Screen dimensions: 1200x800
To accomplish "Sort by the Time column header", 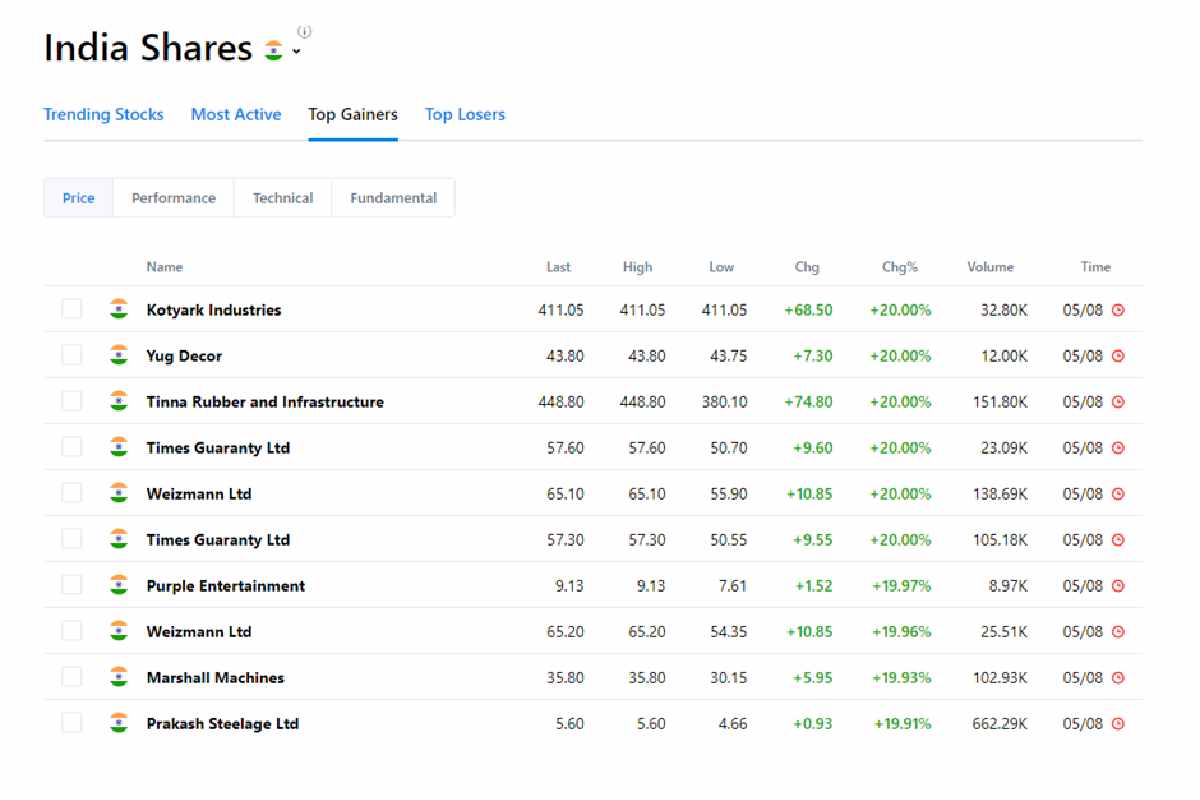I will (1096, 267).
